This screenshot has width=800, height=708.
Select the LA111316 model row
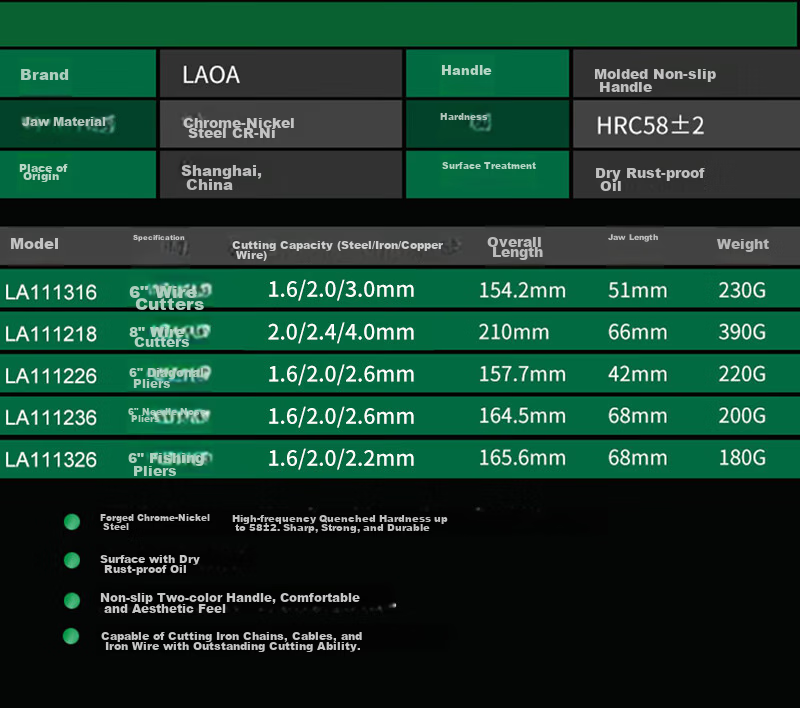pos(400,289)
